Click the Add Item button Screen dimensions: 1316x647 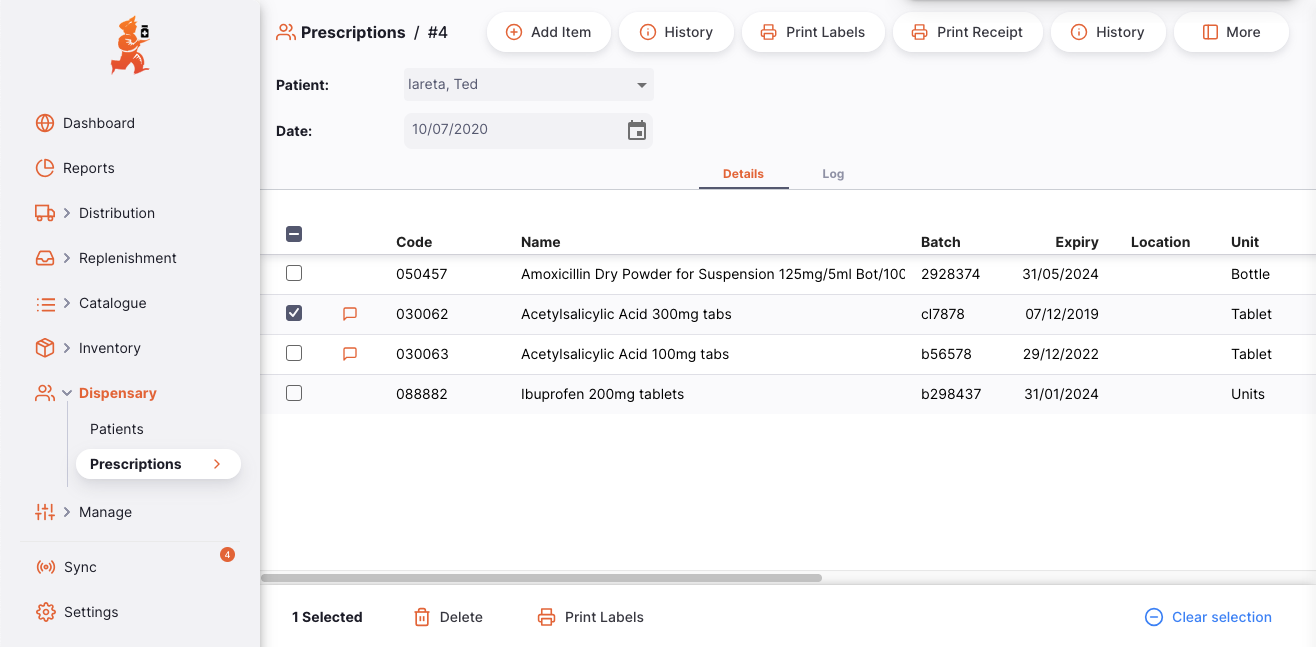point(548,32)
